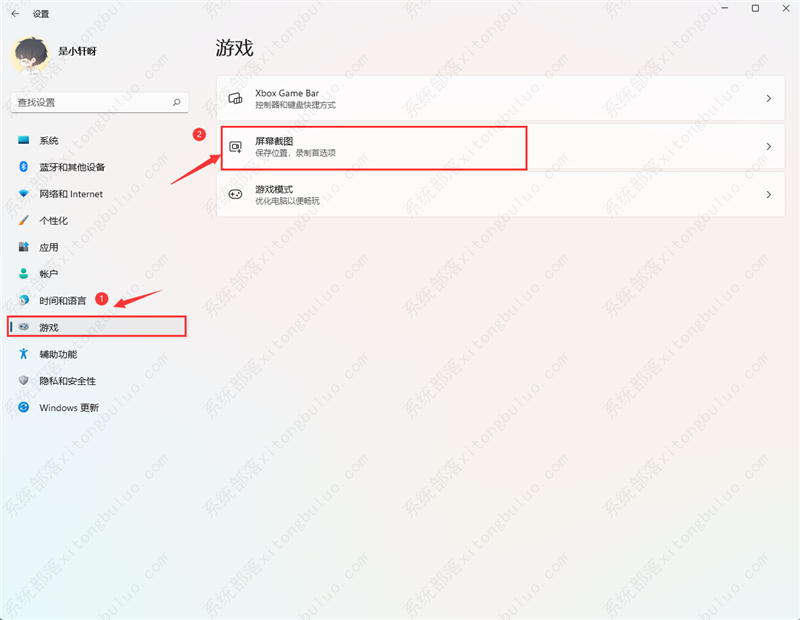Click the 屏幕截图 screenshot capture icon
The image size is (800, 620).
[x=235, y=147]
